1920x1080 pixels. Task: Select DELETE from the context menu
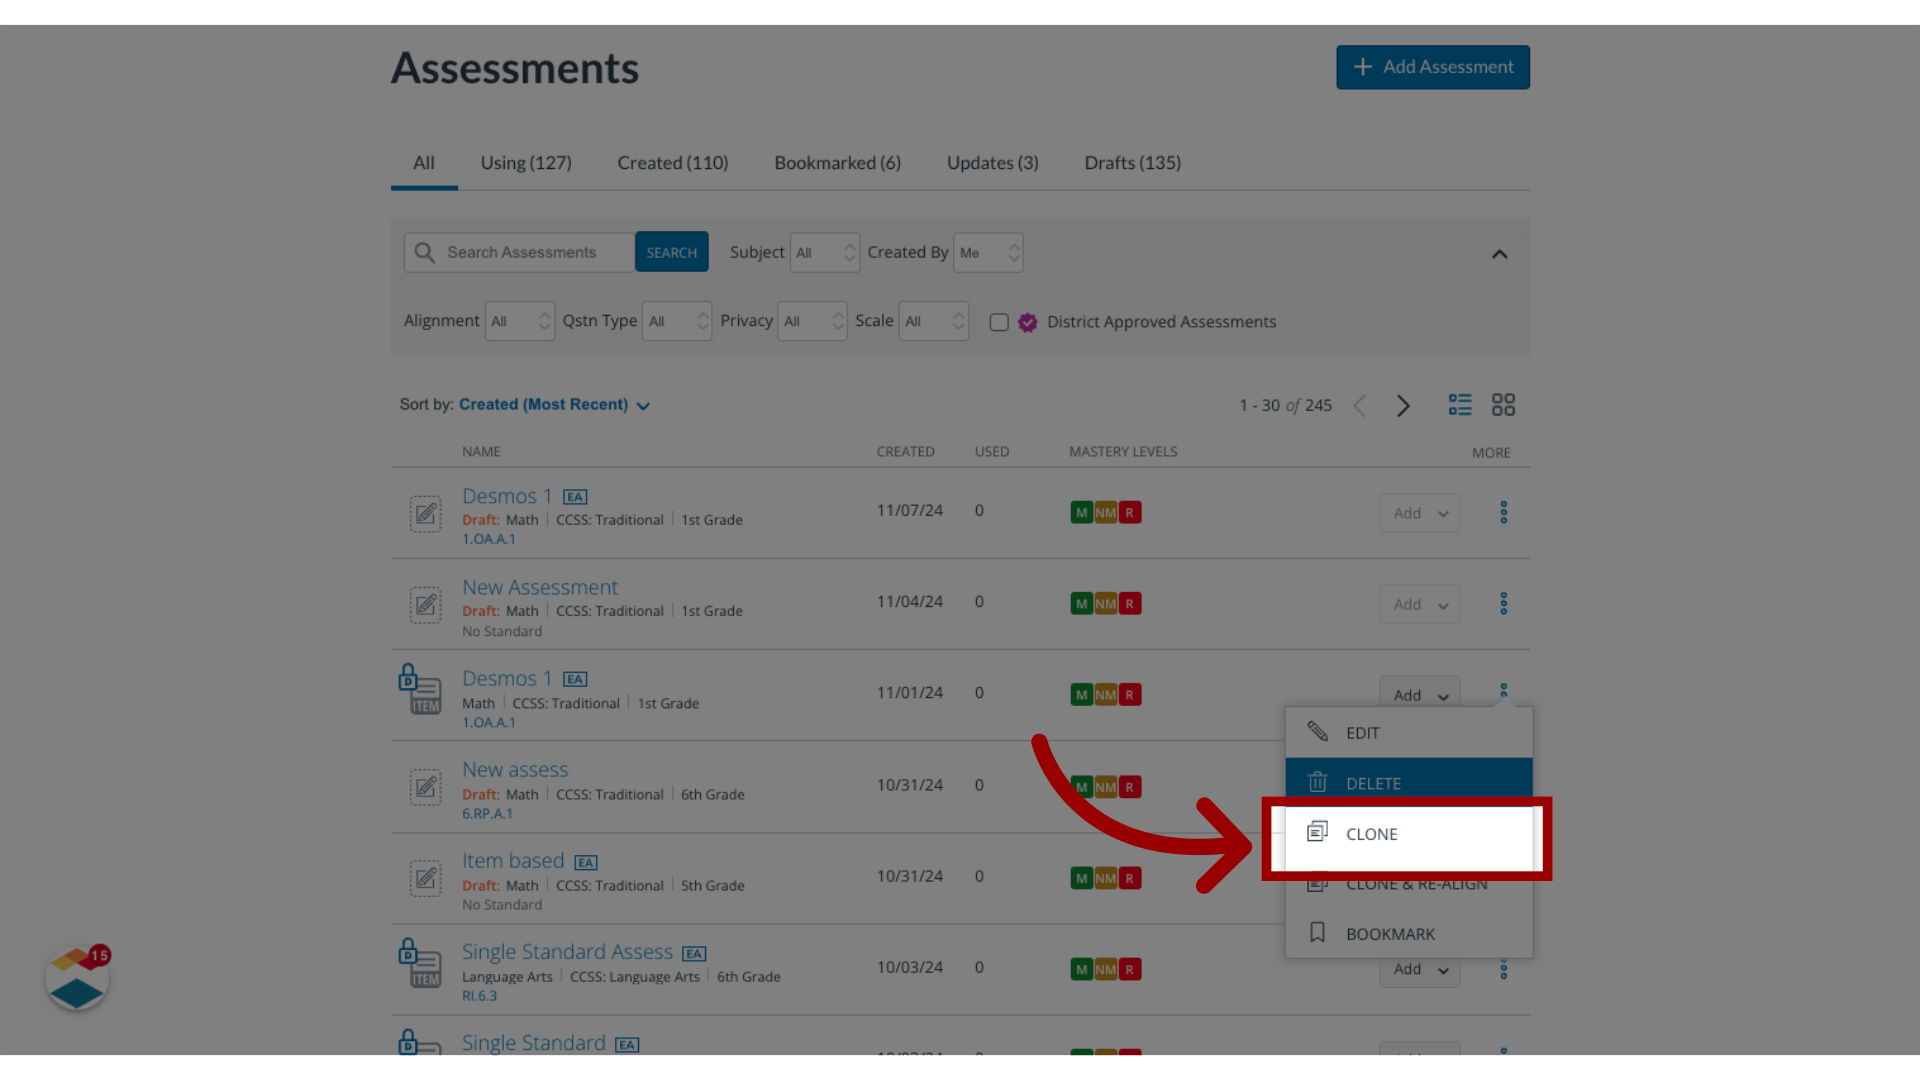pyautogui.click(x=1409, y=783)
